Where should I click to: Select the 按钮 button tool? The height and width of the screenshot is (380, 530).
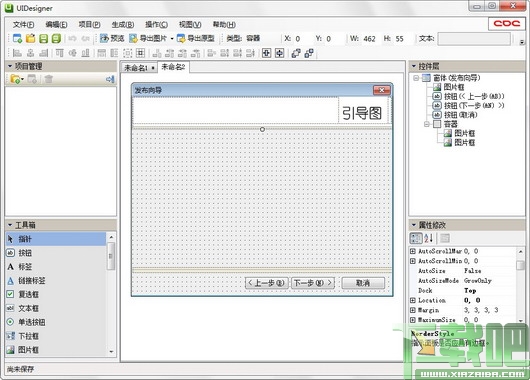click(x=56, y=253)
